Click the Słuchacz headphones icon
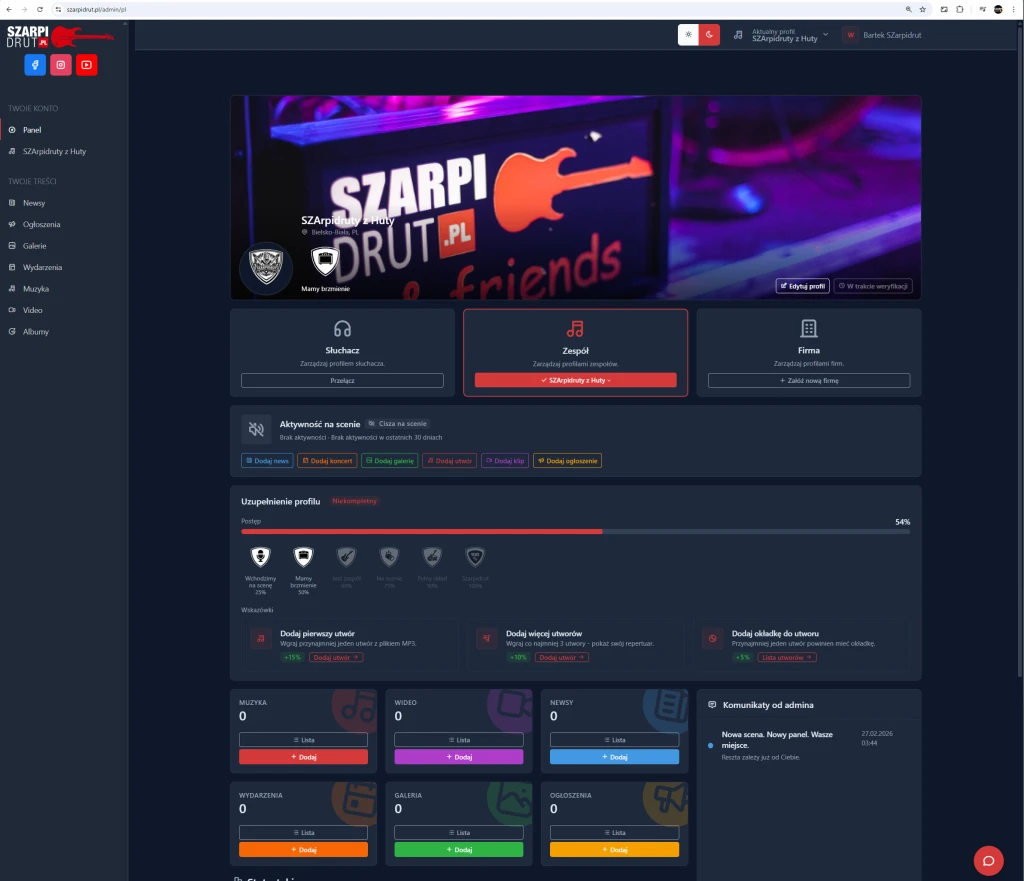1024x881 pixels. coord(342,329)
